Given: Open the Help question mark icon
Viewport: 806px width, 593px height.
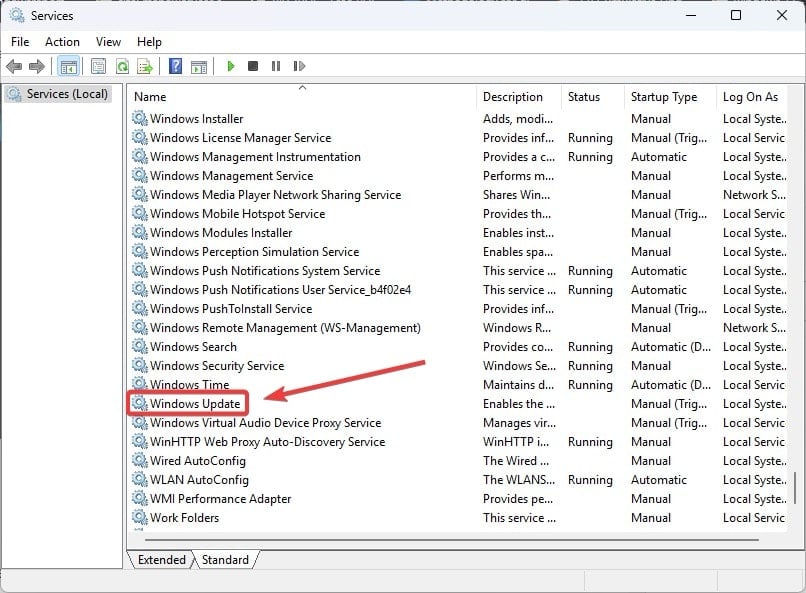Looking at the screenshot, I should click(175, 66).
